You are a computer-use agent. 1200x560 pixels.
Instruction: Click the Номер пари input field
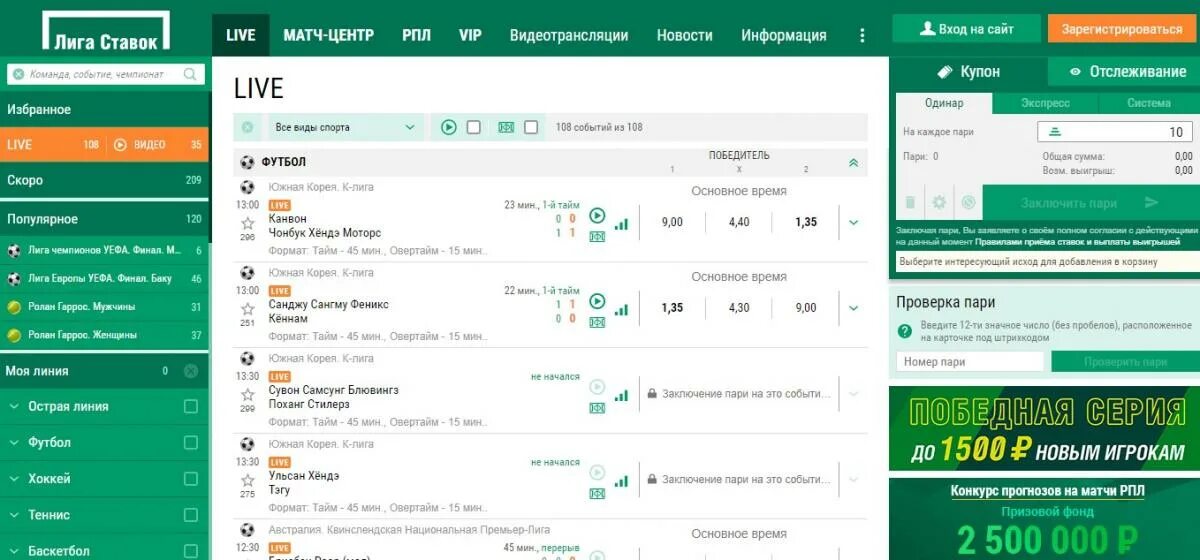click(970, 362)
